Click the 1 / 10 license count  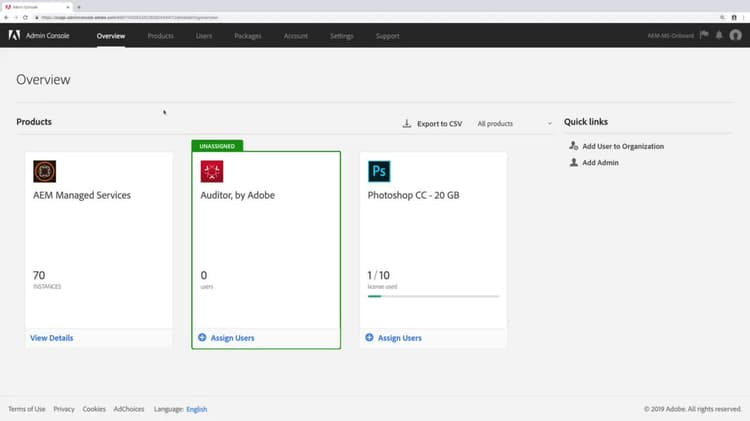tap(378, 275)
